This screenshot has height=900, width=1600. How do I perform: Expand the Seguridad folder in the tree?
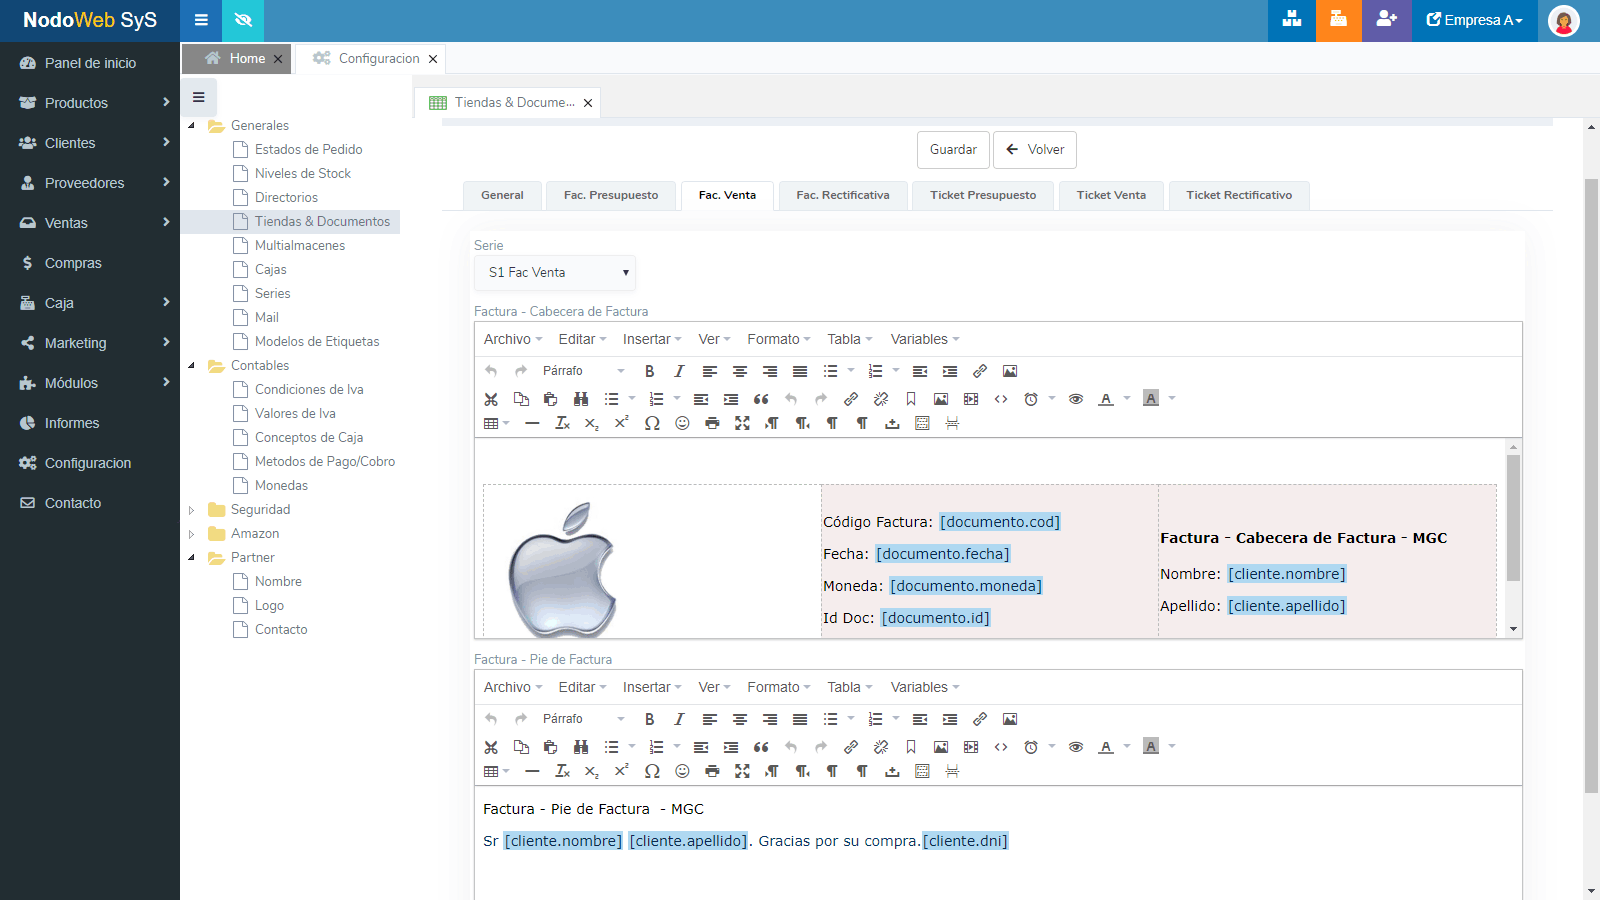[x=192, y=510]
